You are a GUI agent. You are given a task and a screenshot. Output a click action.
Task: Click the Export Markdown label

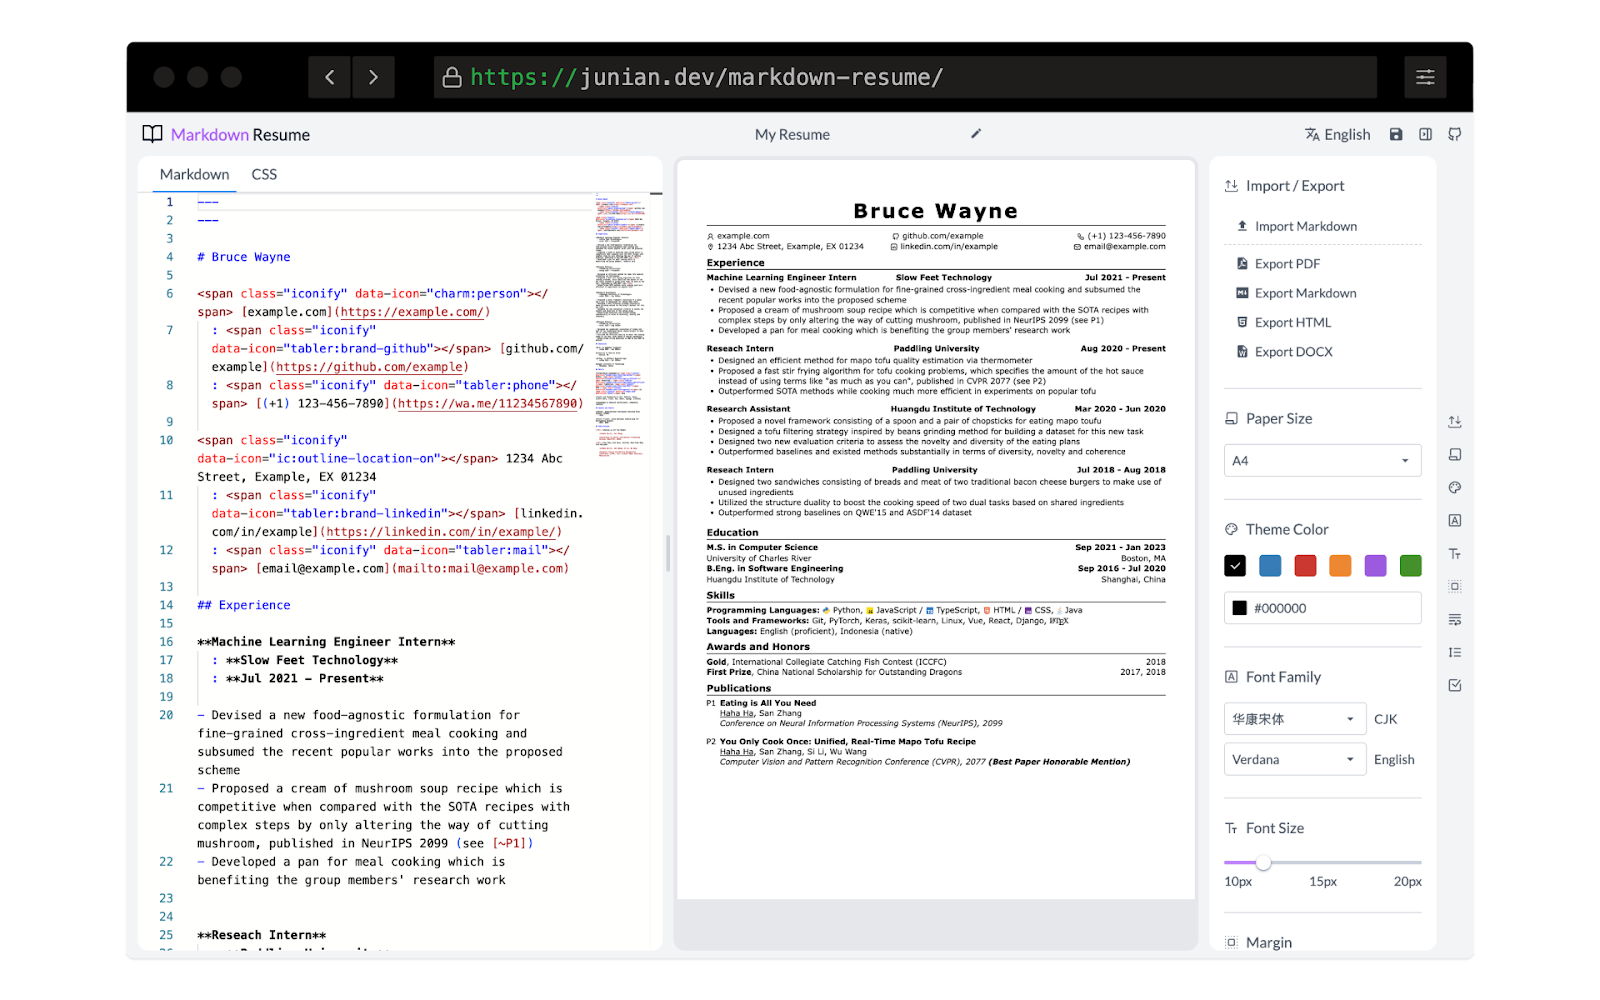point(1305,293)
